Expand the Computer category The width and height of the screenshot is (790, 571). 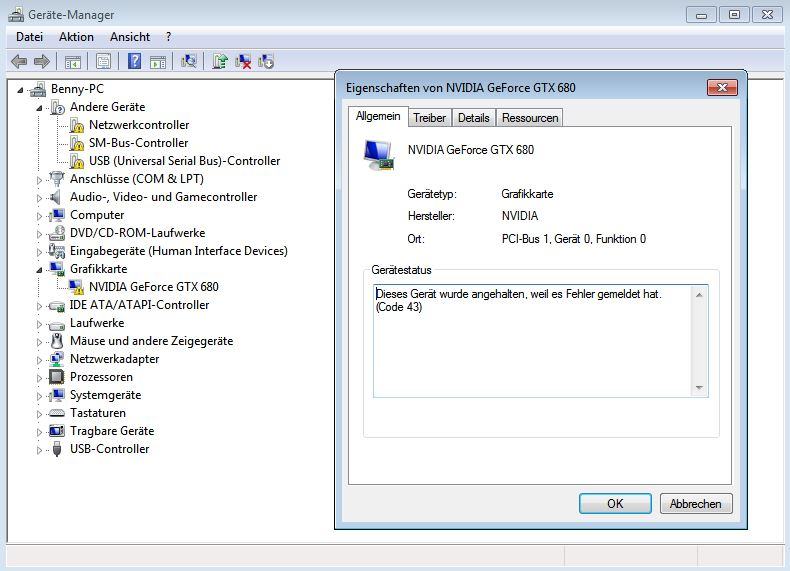click(x=39, y=216)
